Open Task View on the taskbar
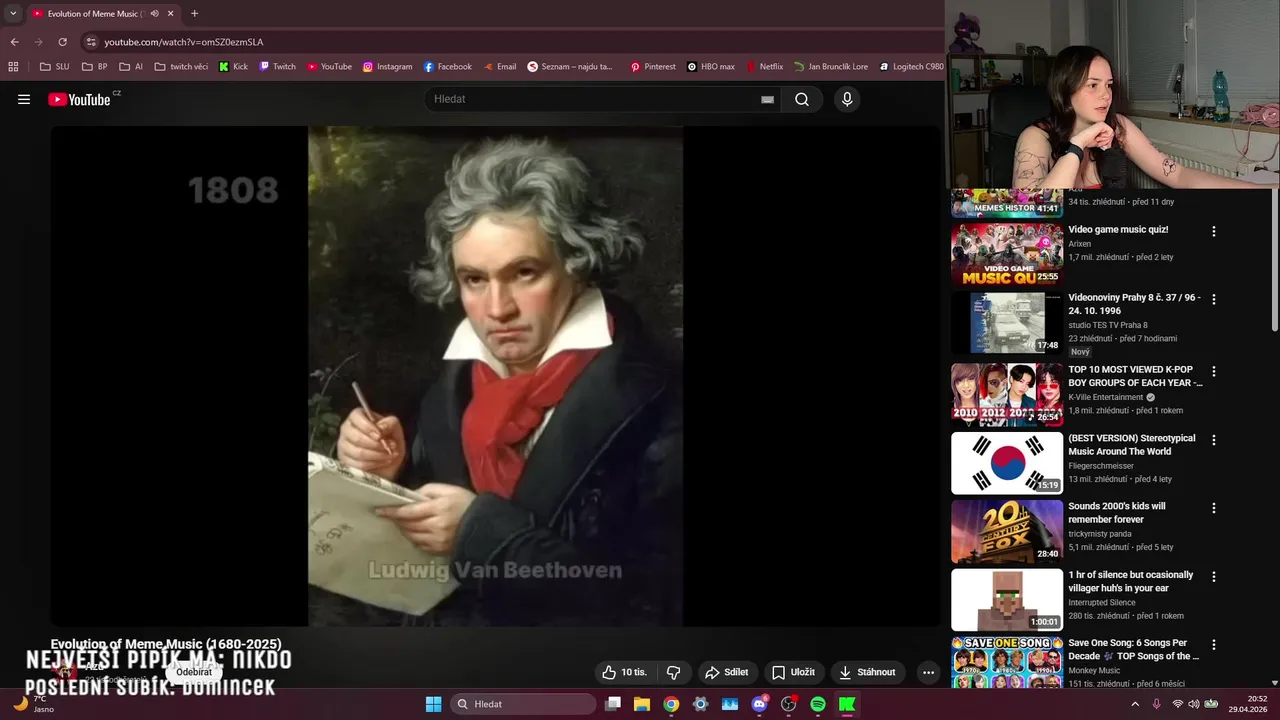This screenshot has height=720, width=1280. click(x=613, y=704)
